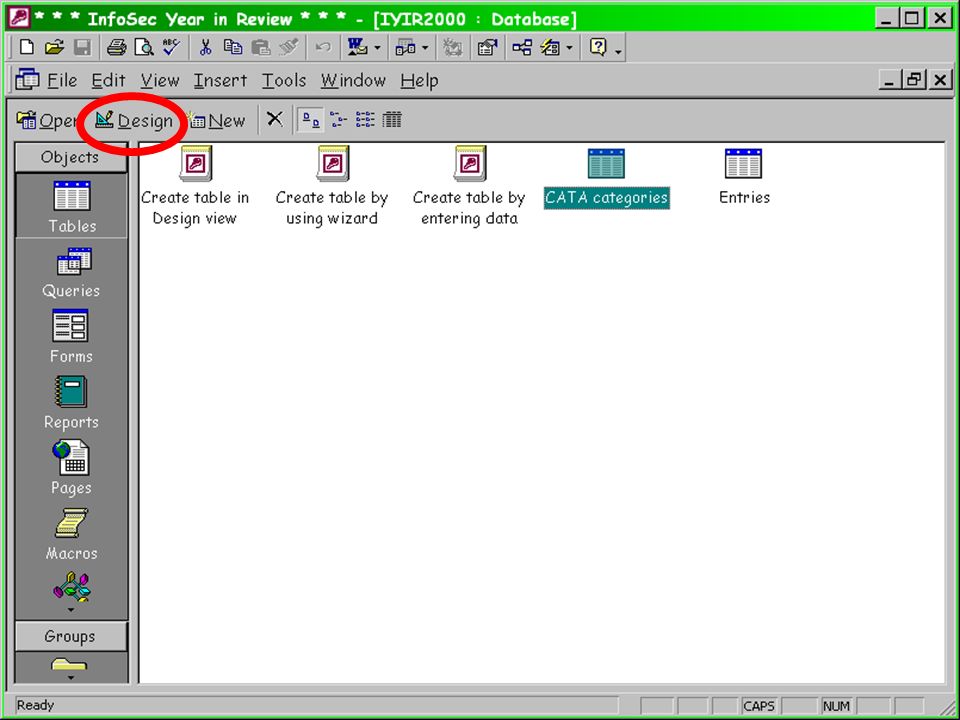Click the Objects header button

70,157
